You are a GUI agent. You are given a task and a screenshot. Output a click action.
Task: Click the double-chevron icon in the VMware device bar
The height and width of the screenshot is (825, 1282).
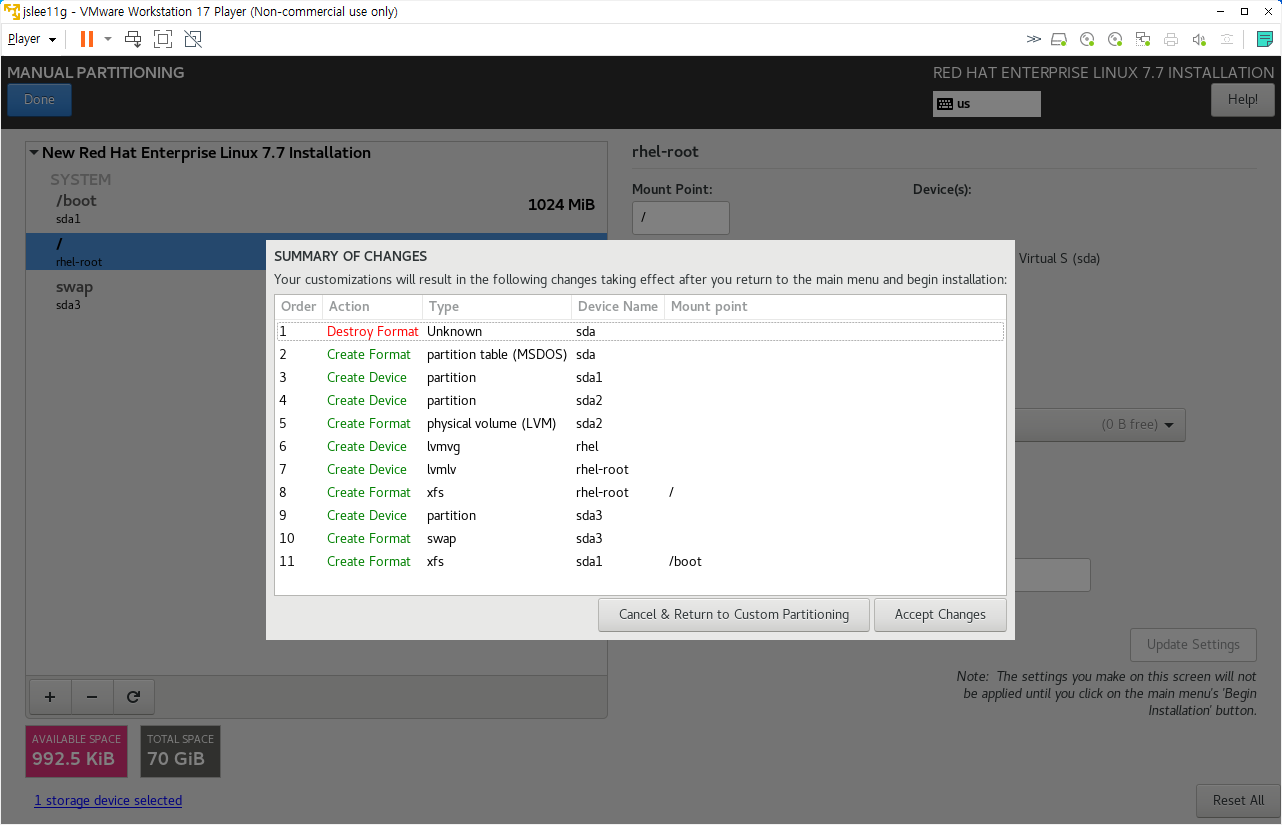click(1034, 39)
